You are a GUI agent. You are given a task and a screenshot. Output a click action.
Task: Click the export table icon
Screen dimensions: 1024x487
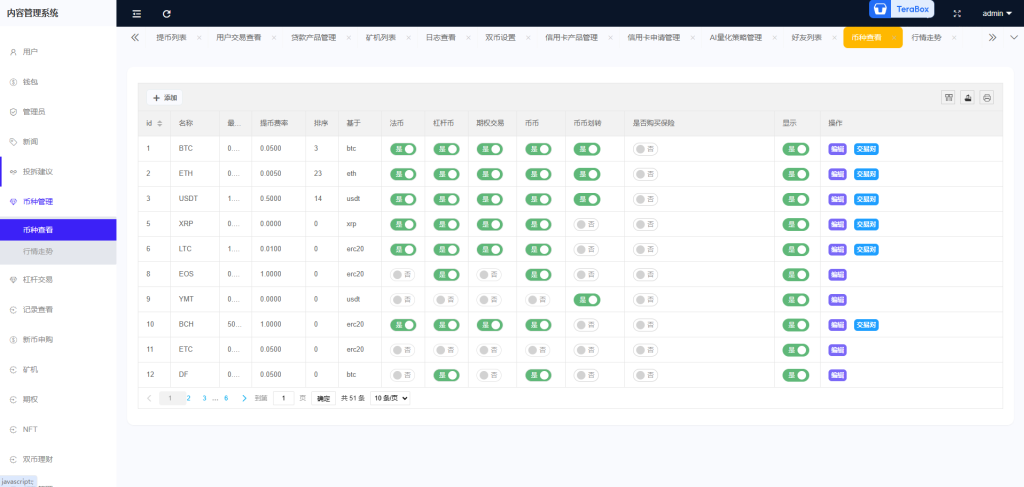coord(967,97)
